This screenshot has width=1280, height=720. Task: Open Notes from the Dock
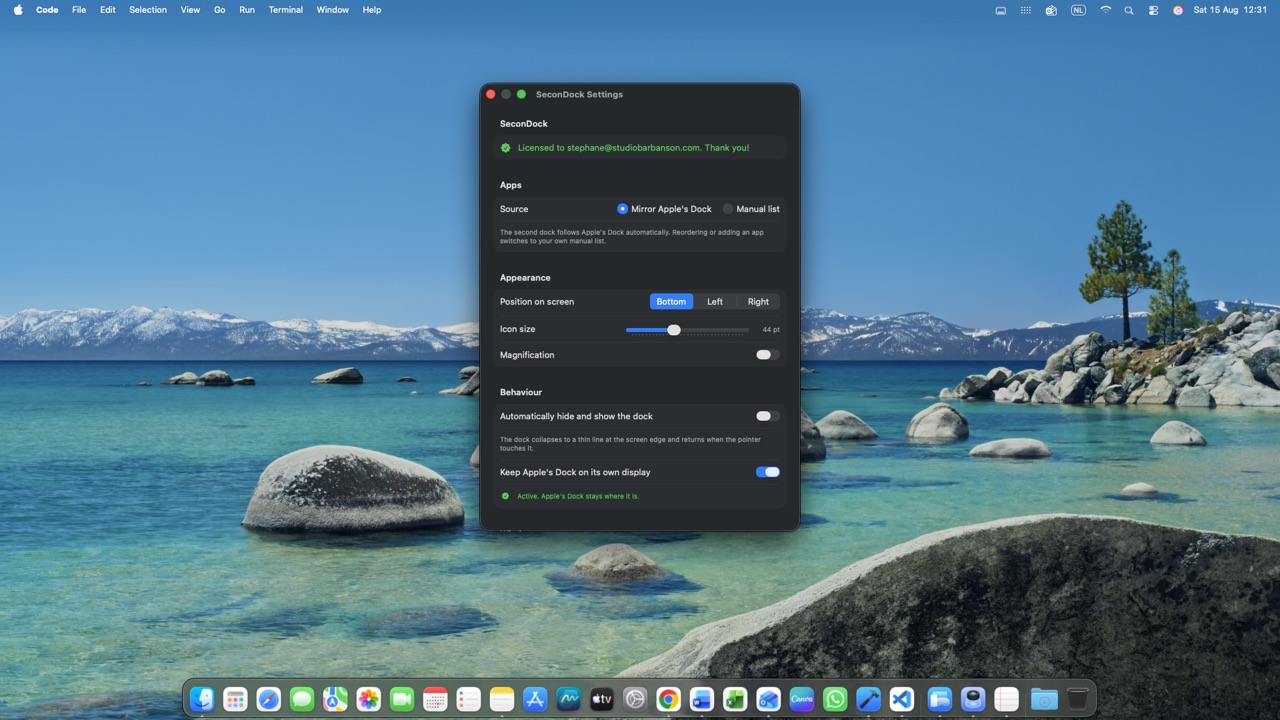502,699
